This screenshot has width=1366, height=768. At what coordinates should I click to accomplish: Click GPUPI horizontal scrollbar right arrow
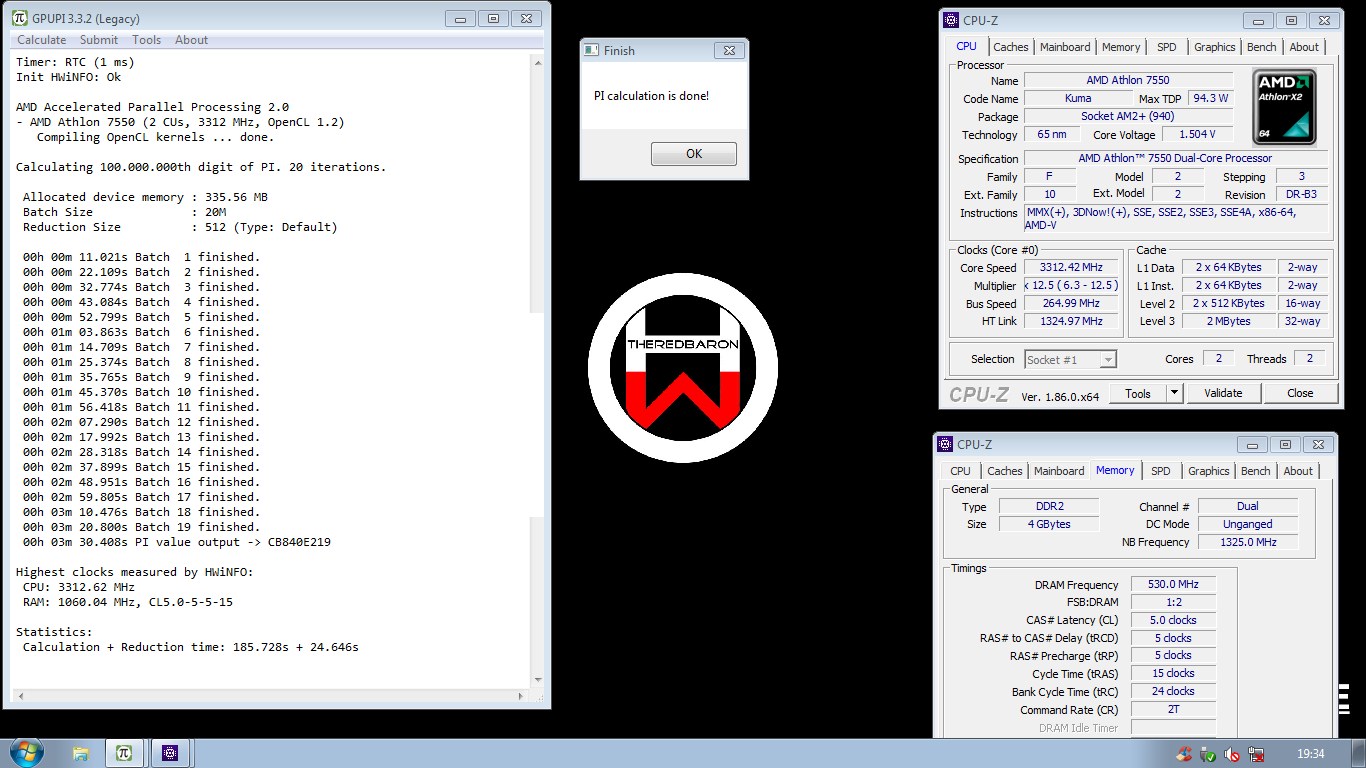pyautogui.click(x=519, y=697)
